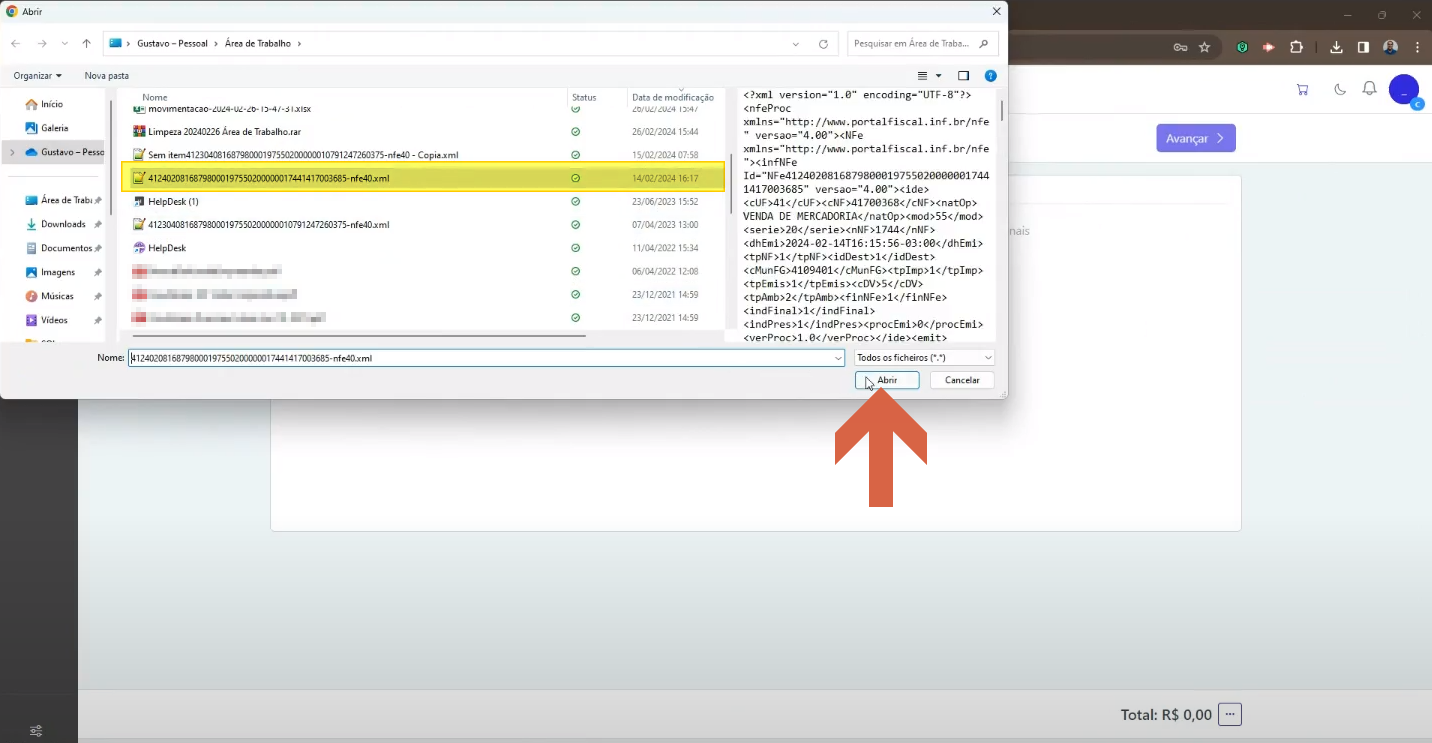This screenshot has height=743, width=1432.
Task: Click the Abrir button in the dialog
Action: coord(887,380)
